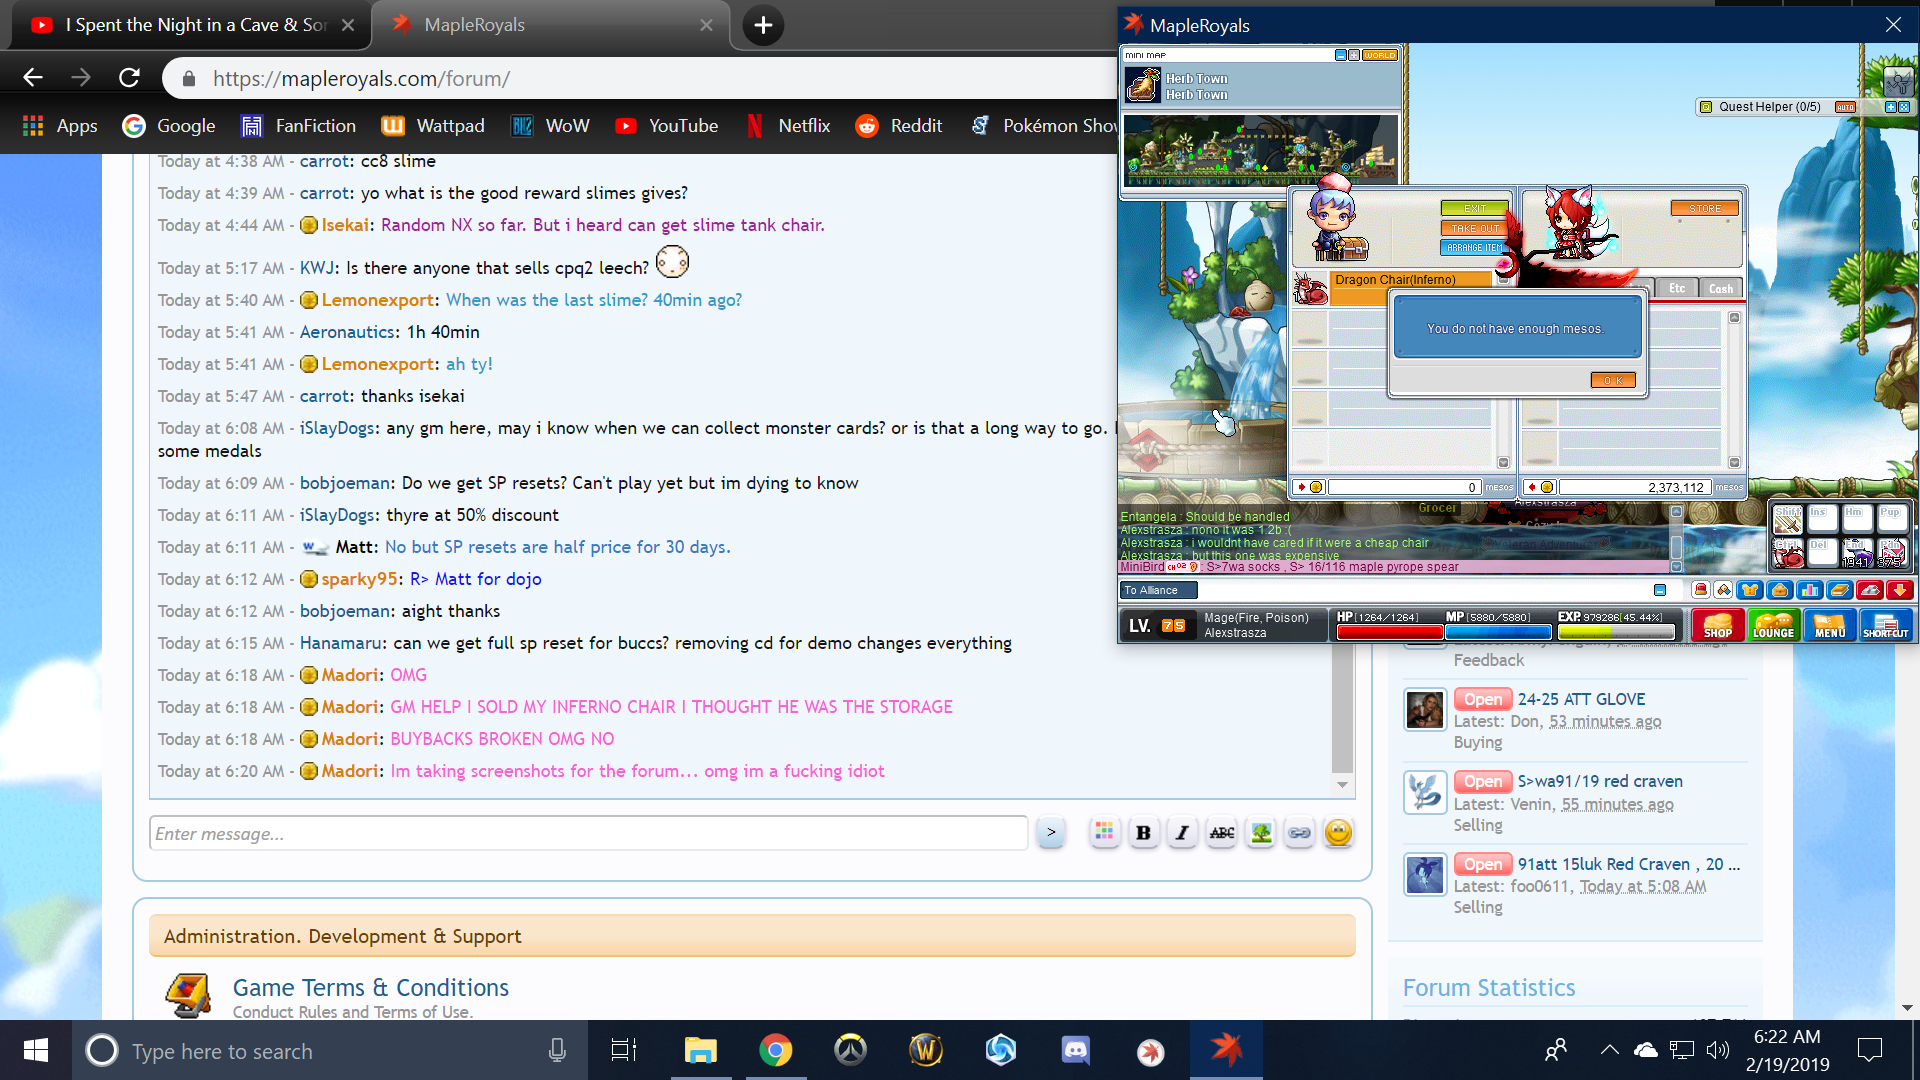
Task: Click the top-right fairy event icon in game
Action: tap(1897, 80)
